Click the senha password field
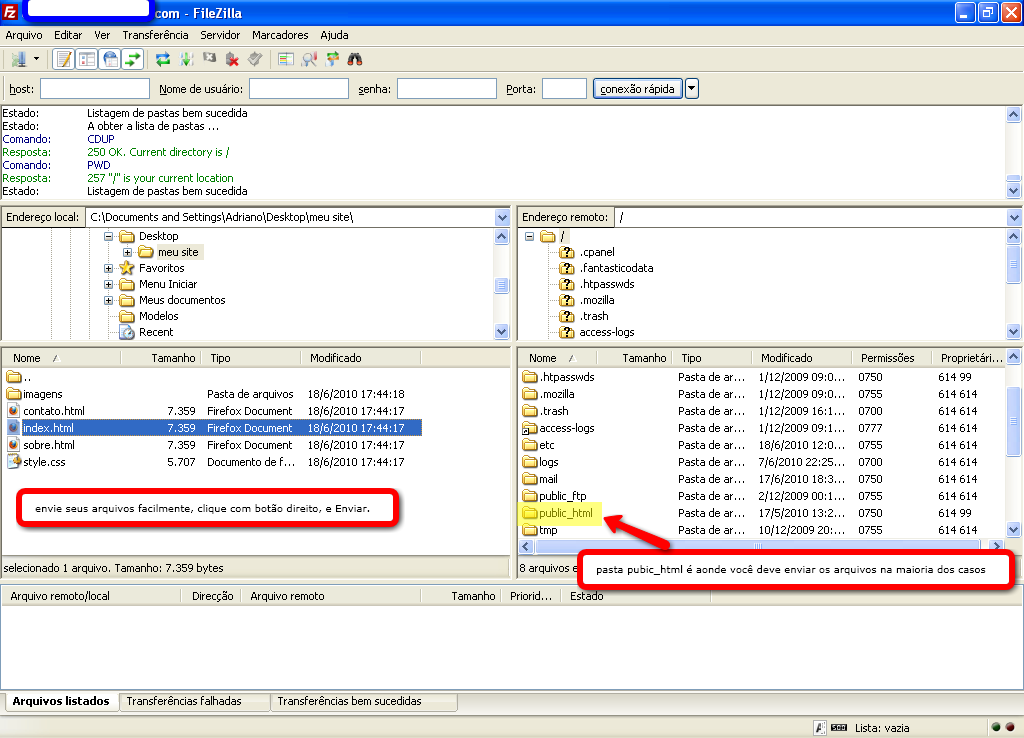This screenshot has height=738, width=1024. [x=447, y=89]
